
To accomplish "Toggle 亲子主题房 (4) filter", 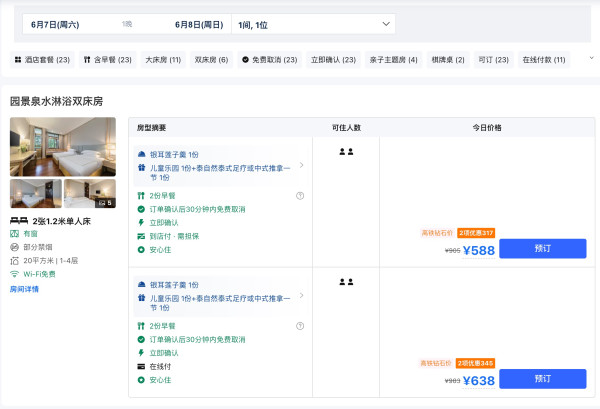I will coord(393,60).
